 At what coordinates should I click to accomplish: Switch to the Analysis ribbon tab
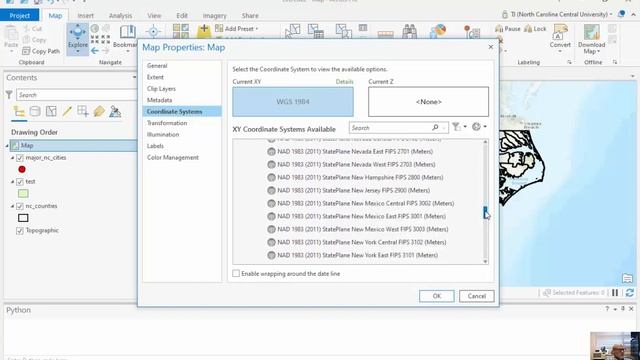click(120, 16)
